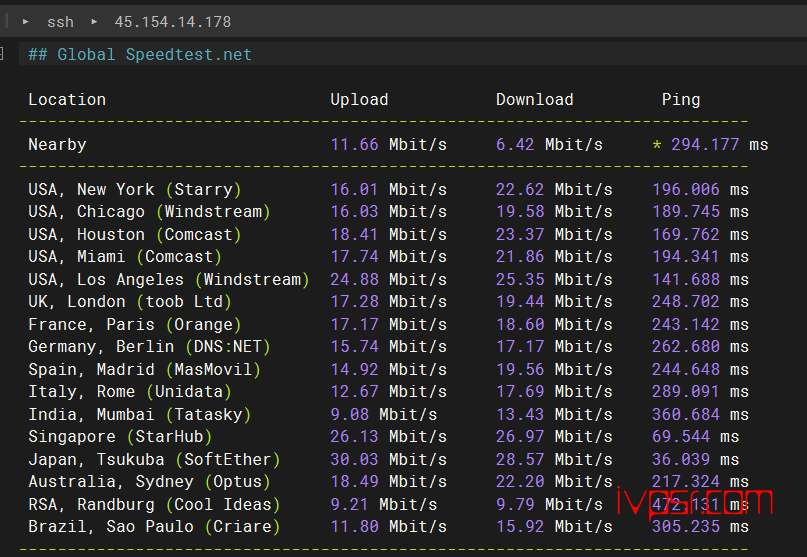807x557 pixels.
Task: Expand the arrow before ssh breadcrumb
Action: (x=25, y=22)
